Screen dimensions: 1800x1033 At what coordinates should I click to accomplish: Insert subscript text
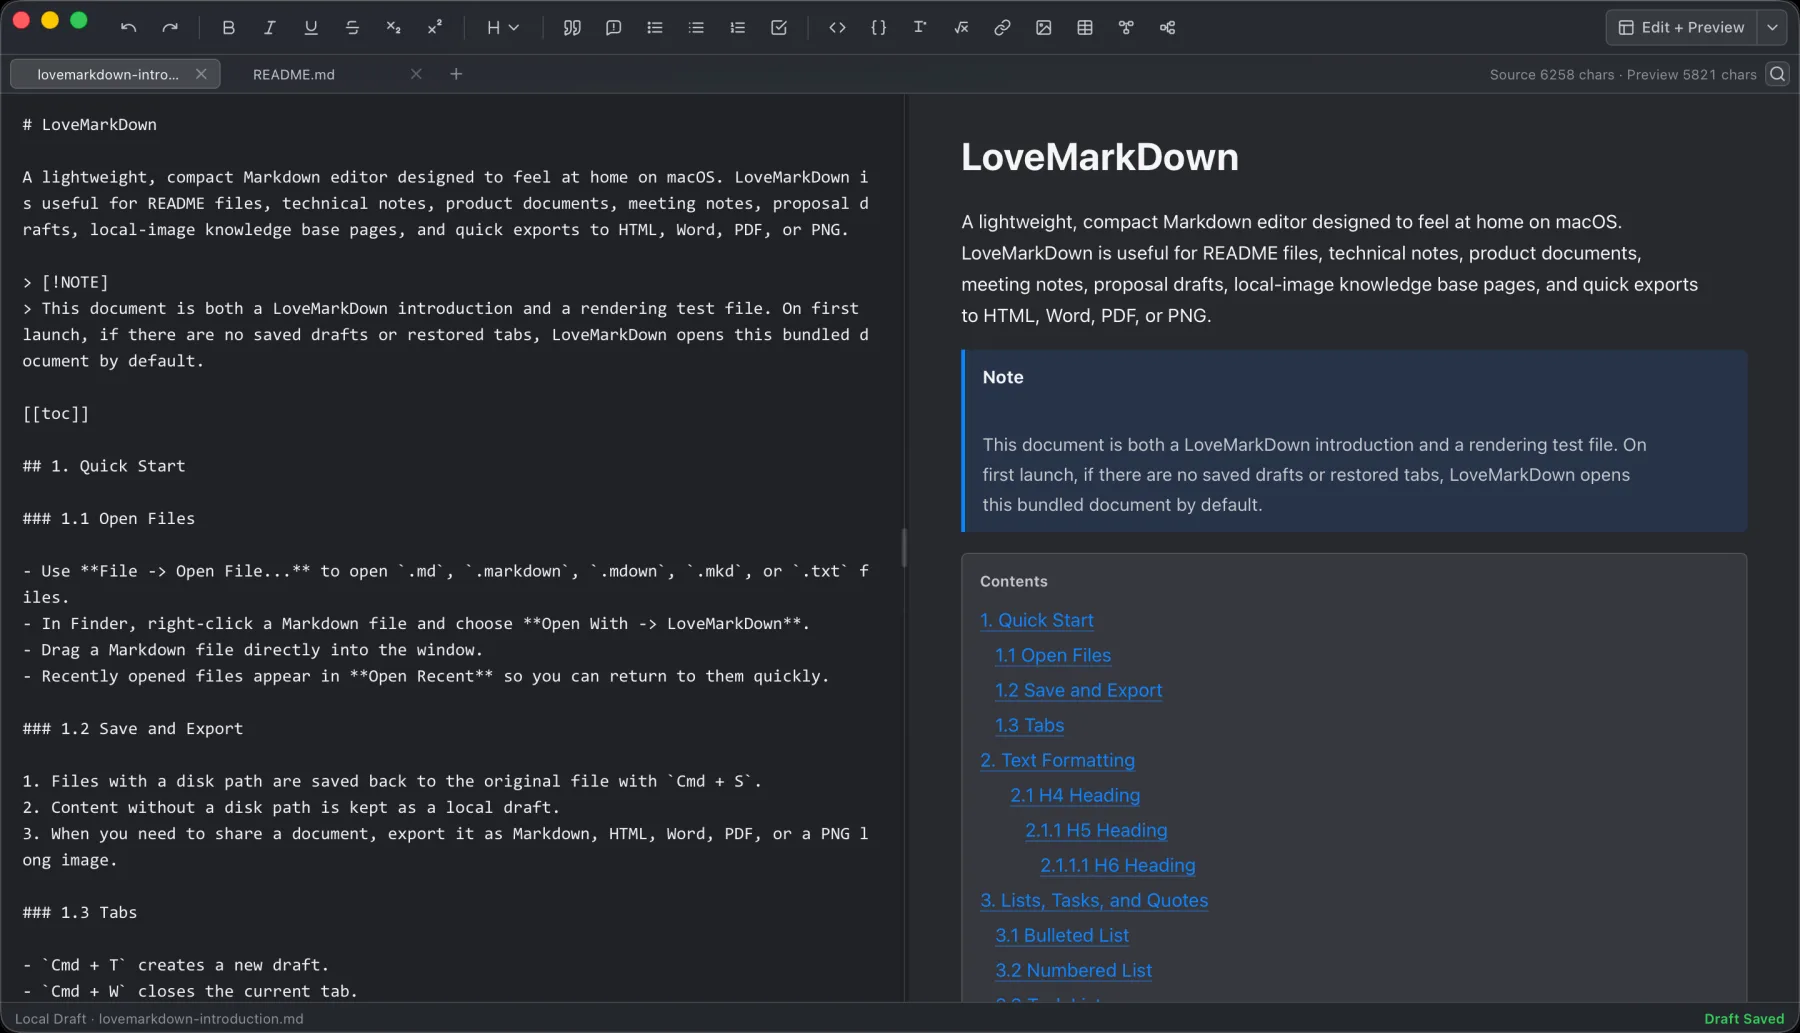[x=393, y=28]
